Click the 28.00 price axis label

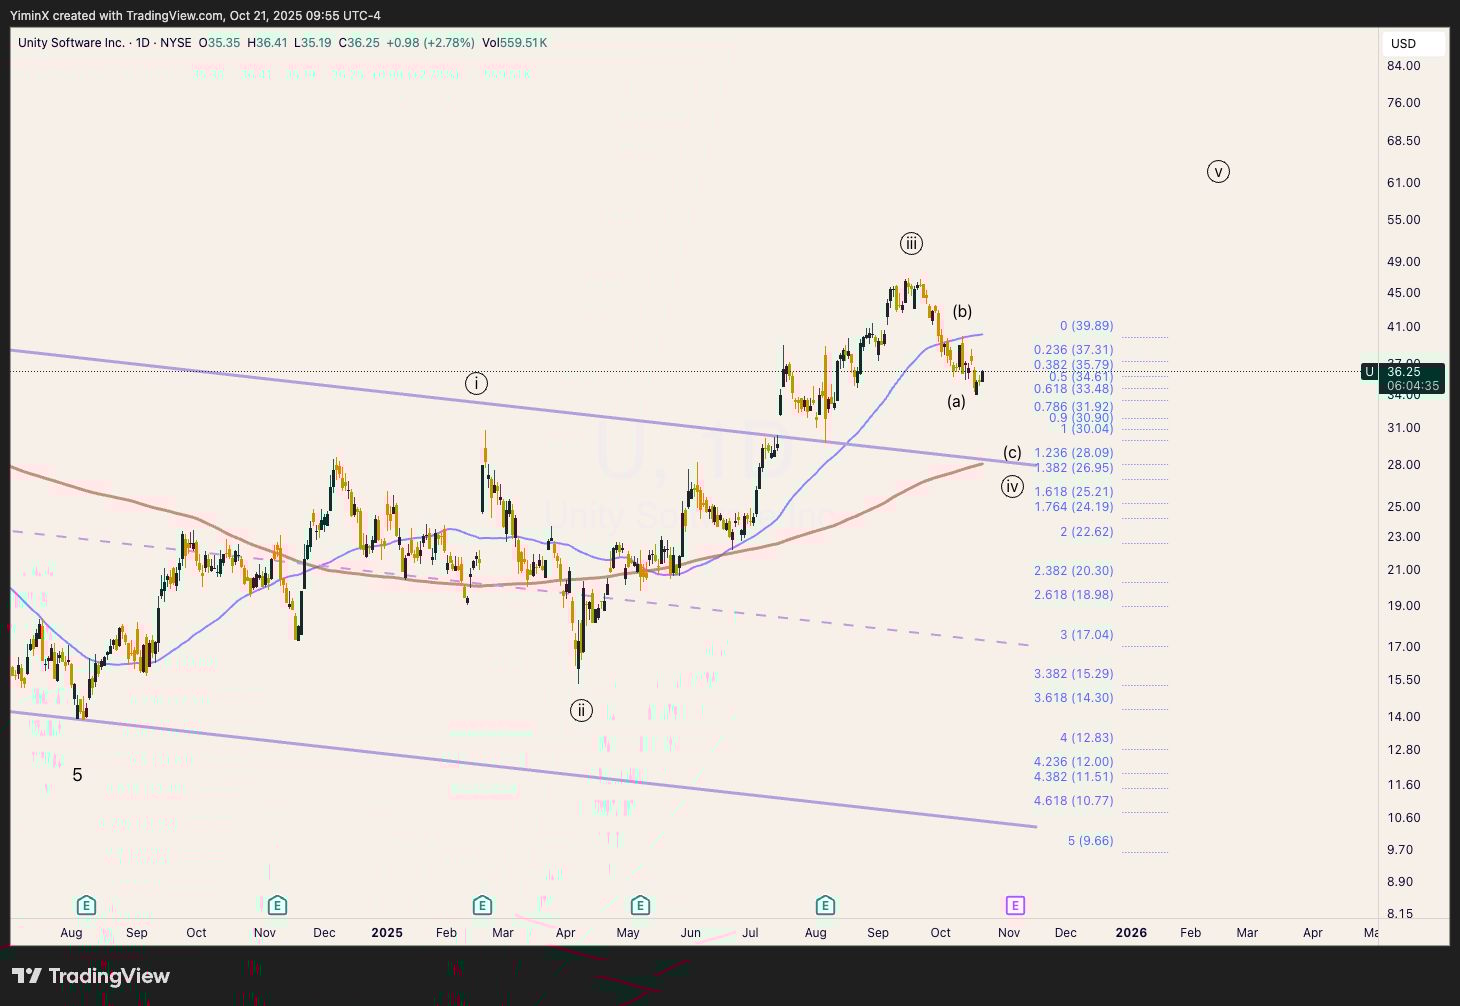click(1404, 465)
